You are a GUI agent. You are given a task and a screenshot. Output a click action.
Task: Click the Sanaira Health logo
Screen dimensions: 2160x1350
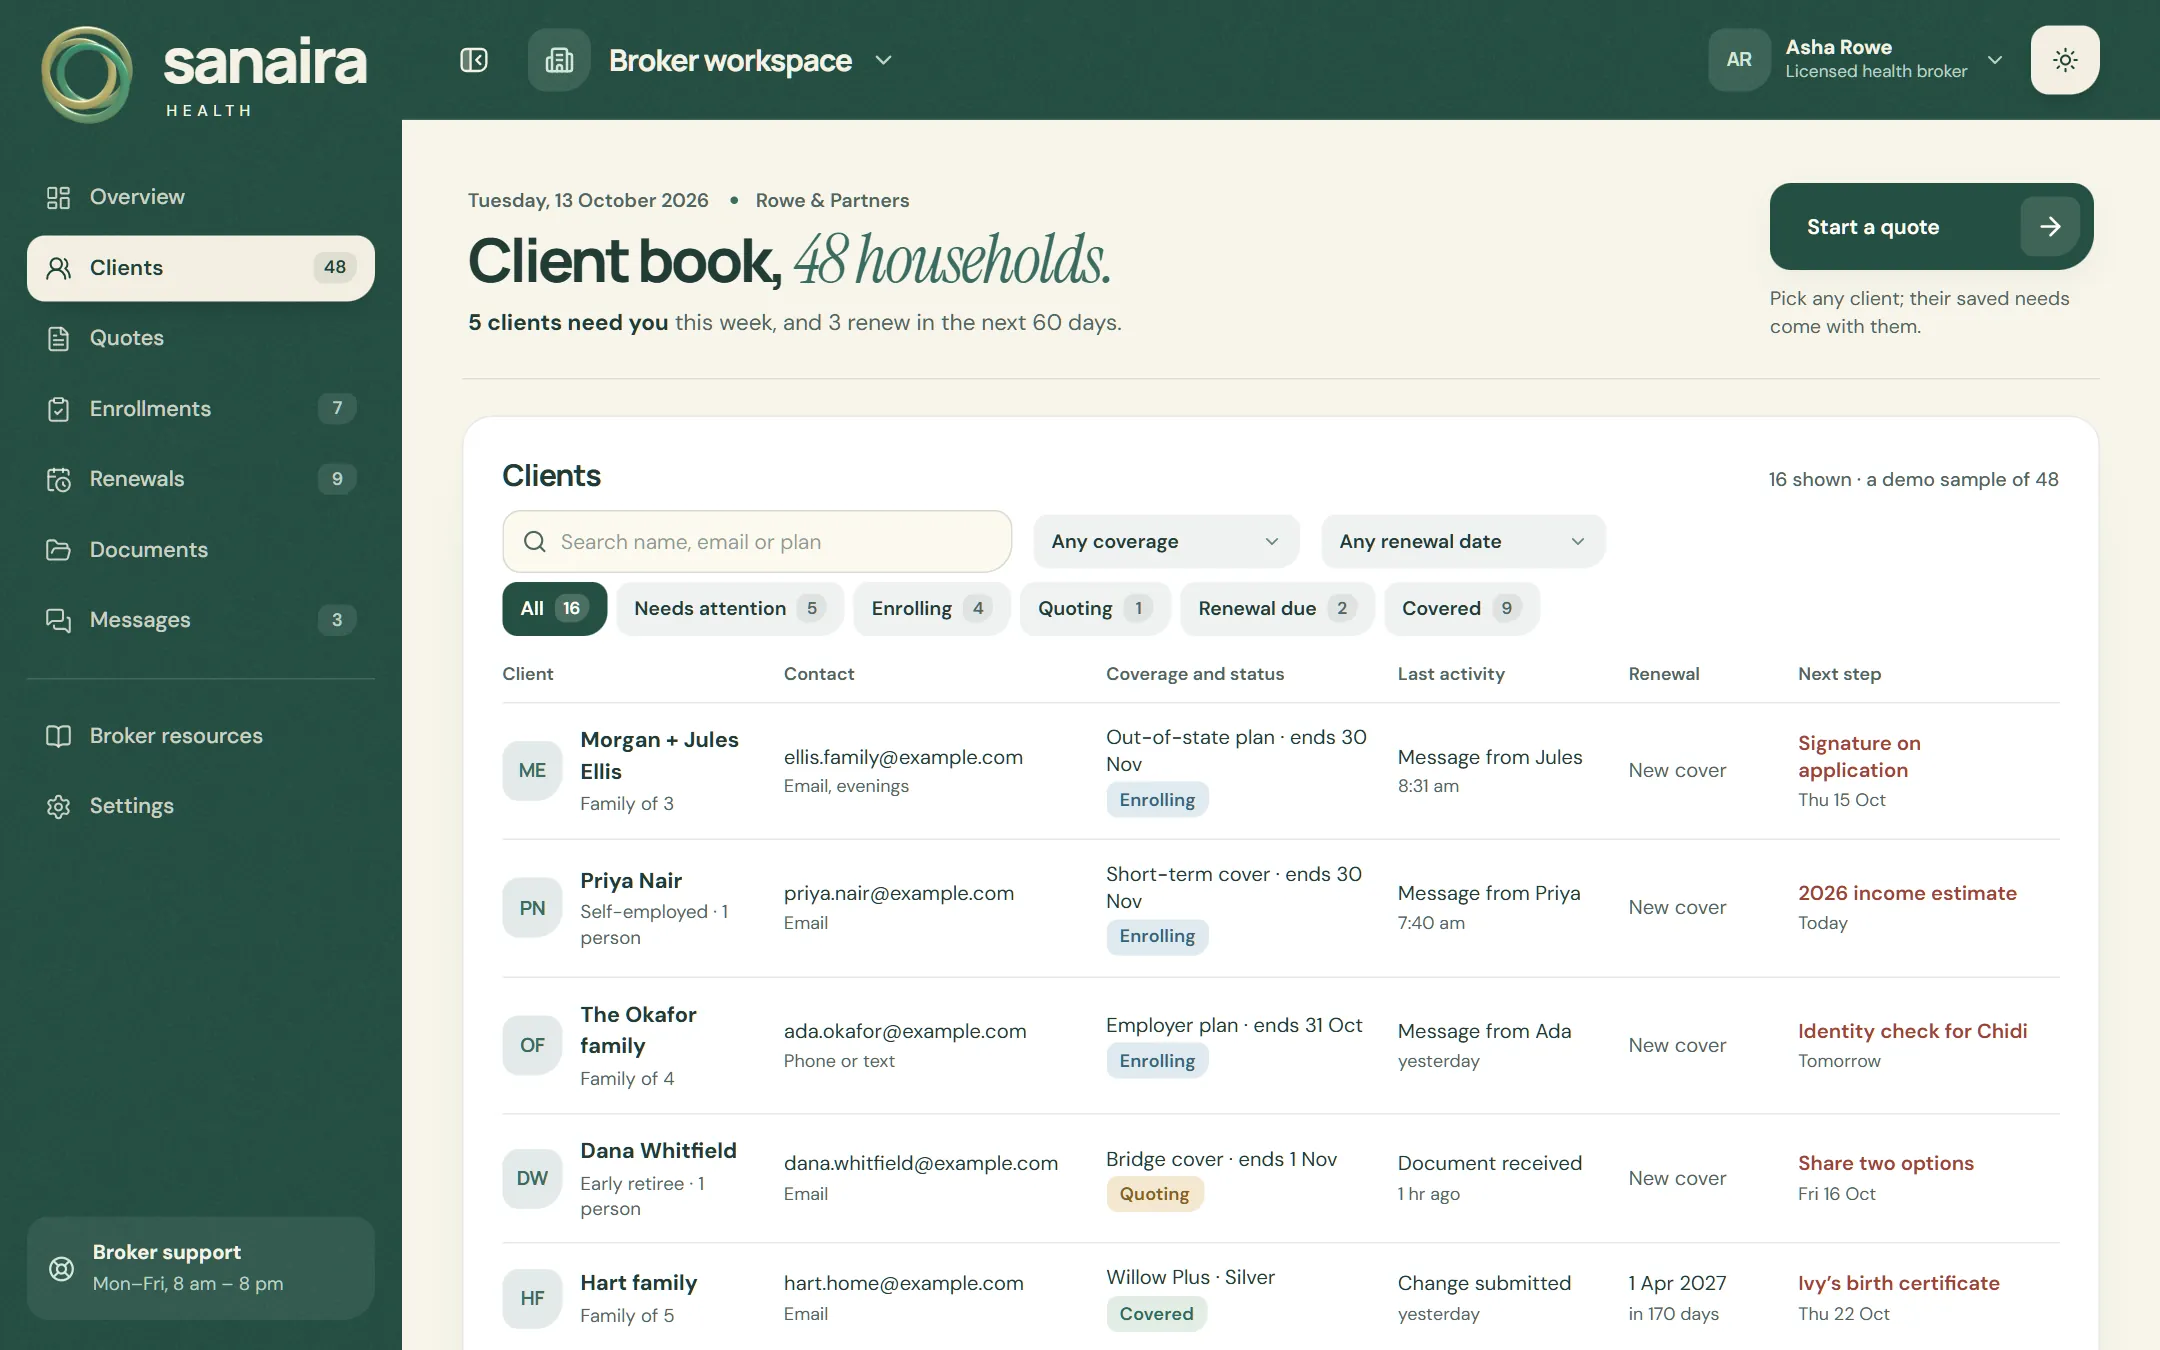pyautogui.click(x=204, y=75)
